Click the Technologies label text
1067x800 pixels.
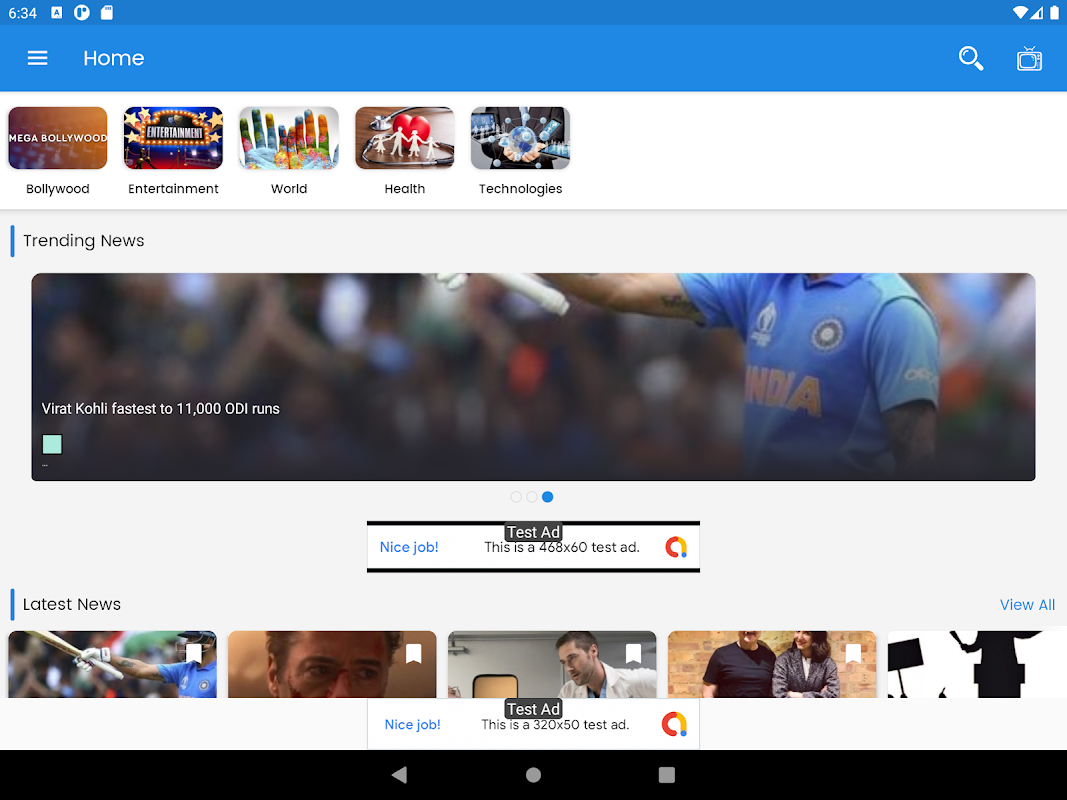pyautogui.click(x=521, y=189)
